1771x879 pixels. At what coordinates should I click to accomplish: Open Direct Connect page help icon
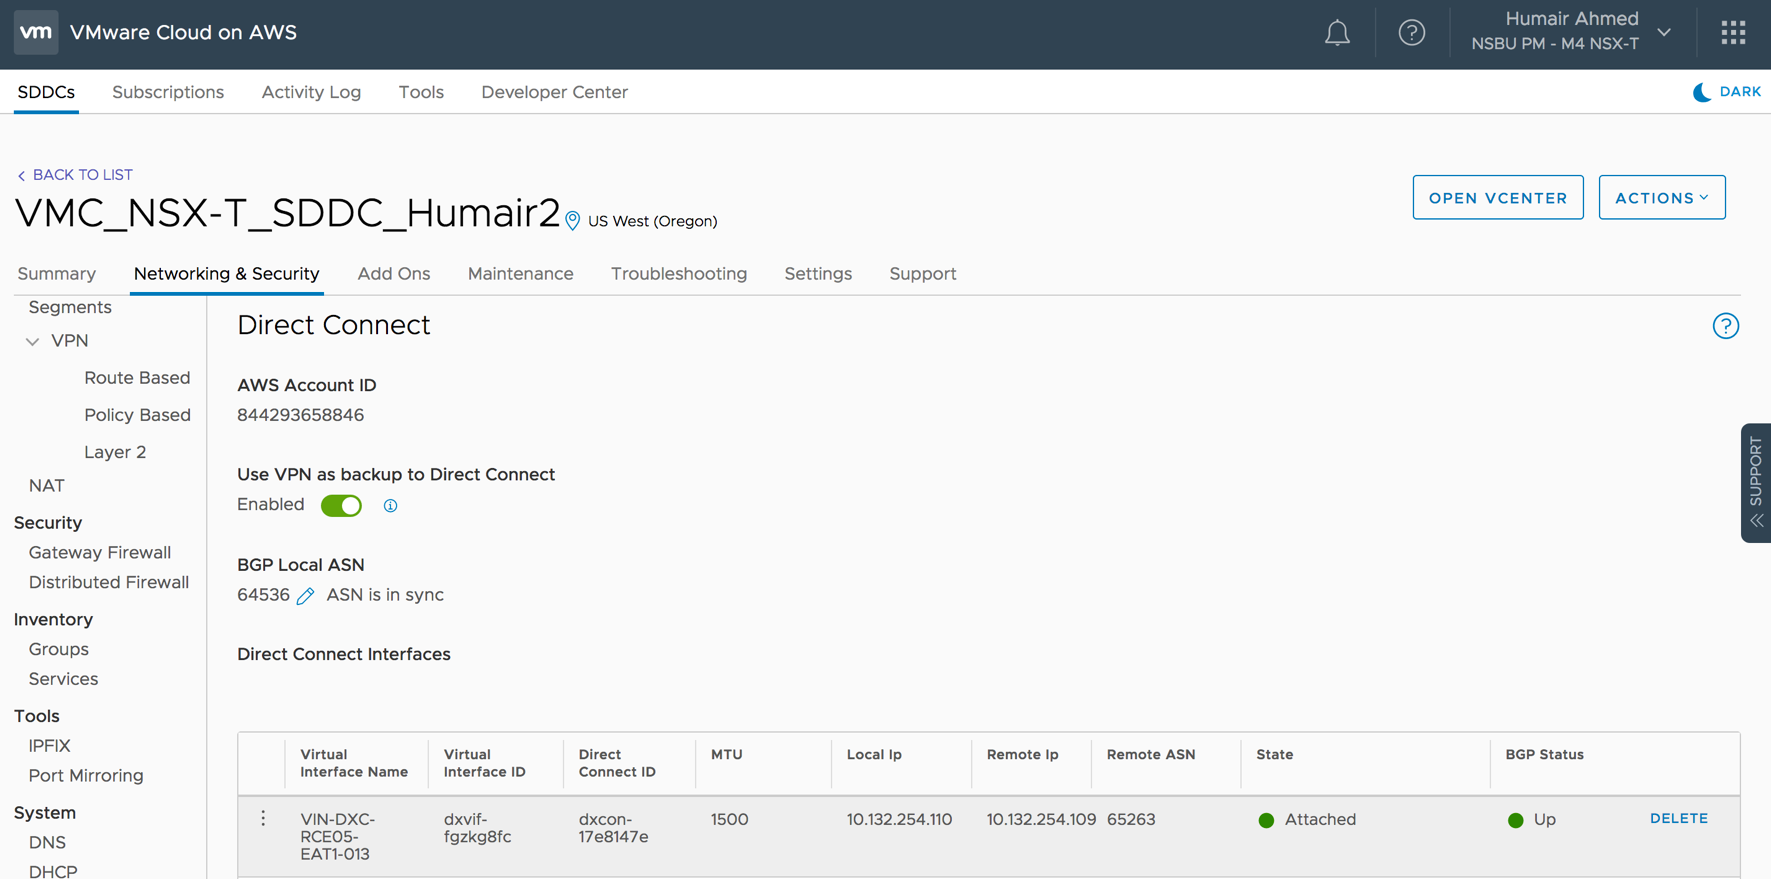[x=1725, y=326]
